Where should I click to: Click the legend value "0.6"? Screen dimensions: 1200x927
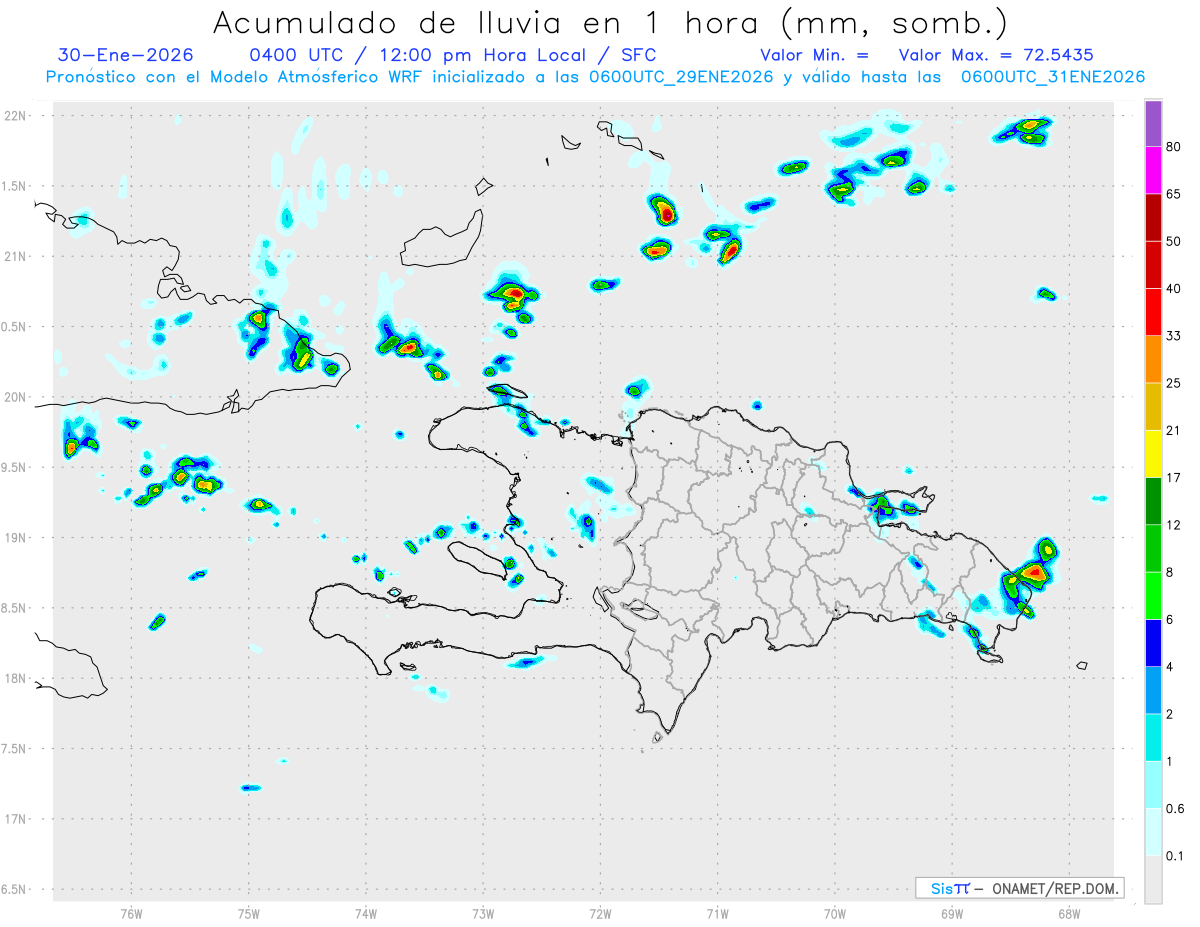coord(1176,809)
